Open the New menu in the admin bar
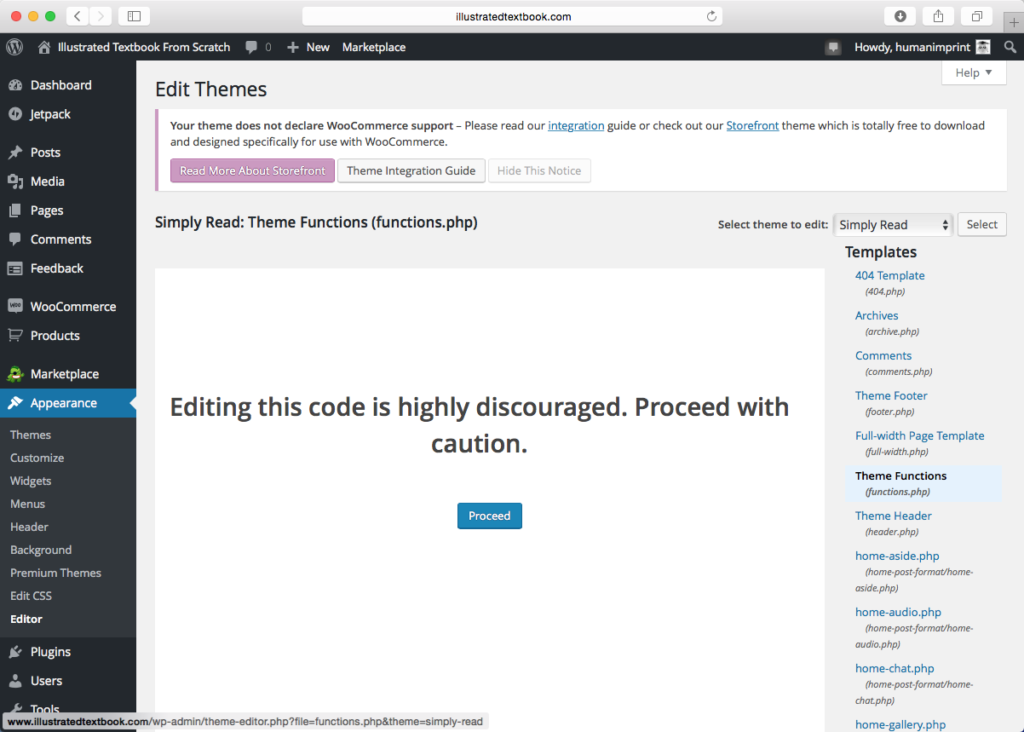Viewport: 1024px width, 732px height. [x=308, y=46]
